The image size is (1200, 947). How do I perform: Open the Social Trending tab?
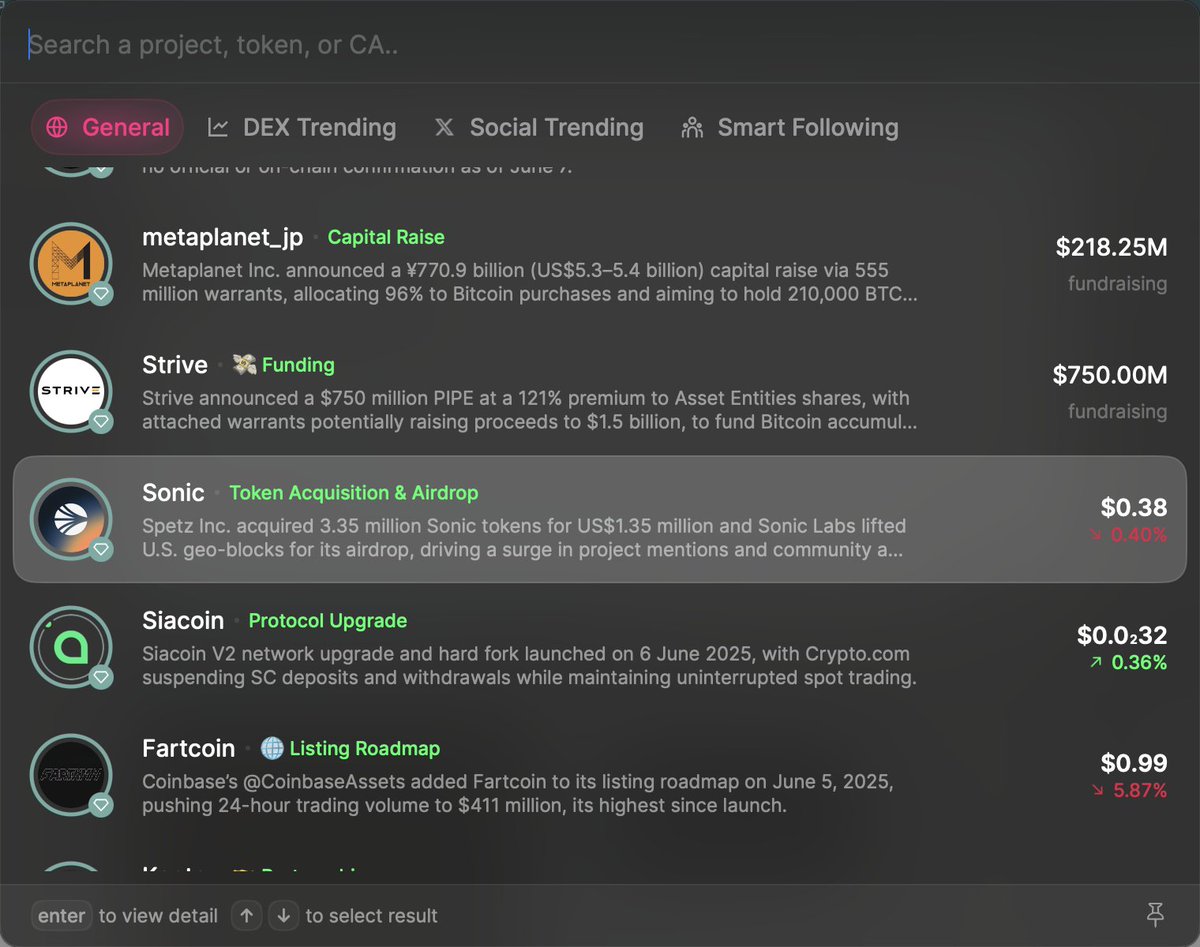pos(539,128)
